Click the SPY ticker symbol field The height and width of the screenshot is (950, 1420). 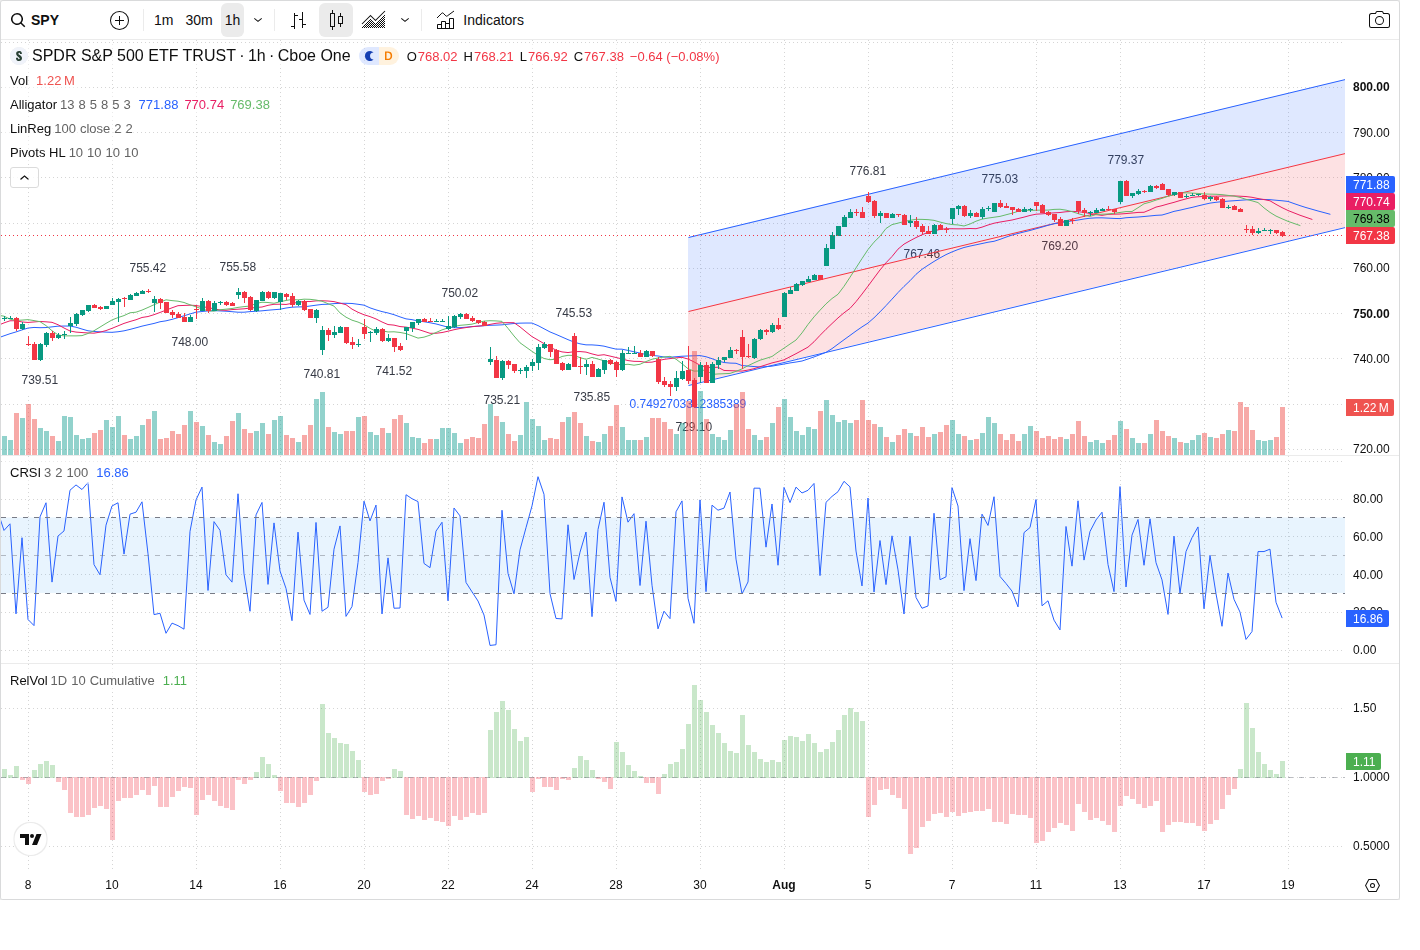[45, 20]
